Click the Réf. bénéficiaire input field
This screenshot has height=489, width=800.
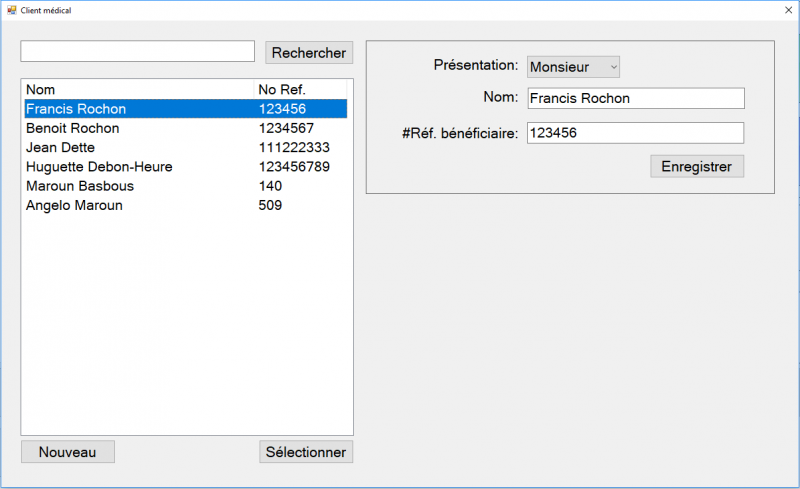[635, 132]
